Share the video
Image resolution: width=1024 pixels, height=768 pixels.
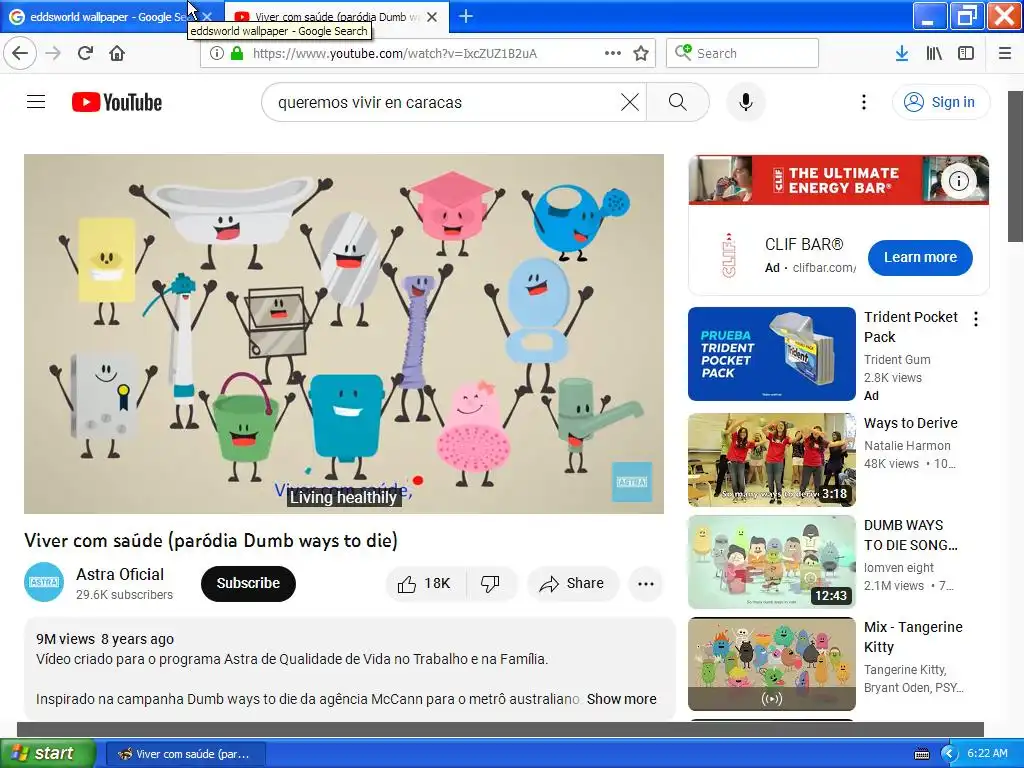coord(573,583)
